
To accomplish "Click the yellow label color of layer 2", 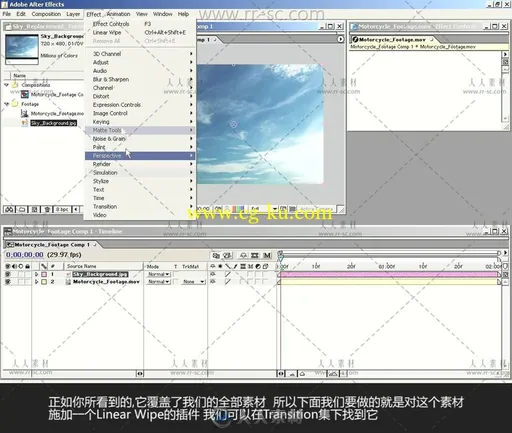I will coord(44,282).
